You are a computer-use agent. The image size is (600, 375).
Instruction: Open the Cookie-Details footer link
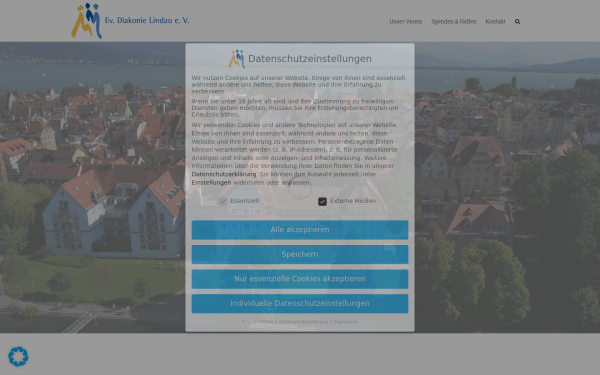point(258,322)
